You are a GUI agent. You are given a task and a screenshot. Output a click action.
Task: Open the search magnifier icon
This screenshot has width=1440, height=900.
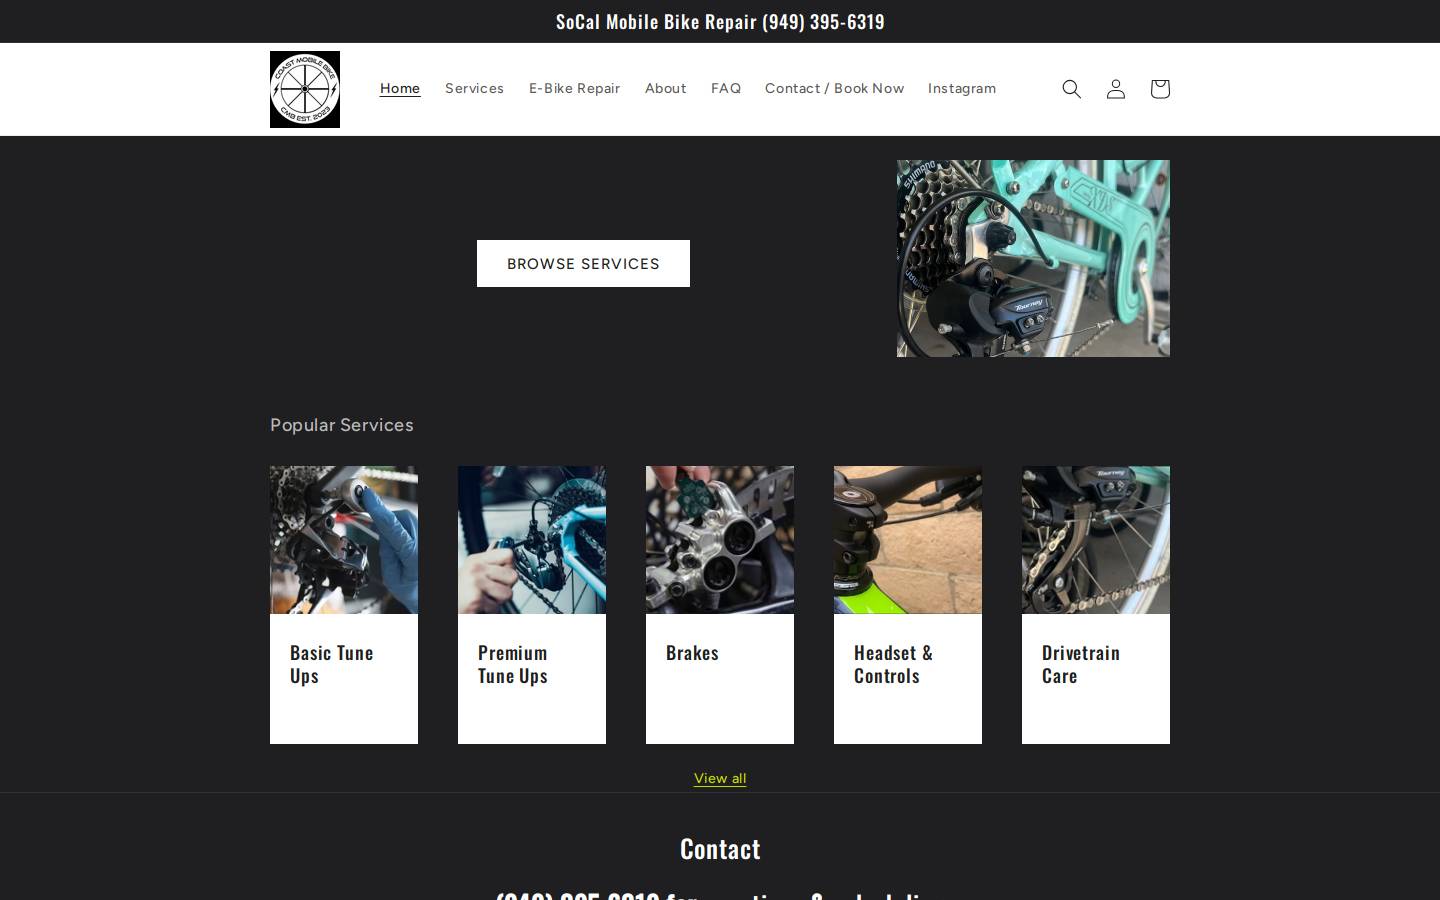tap(1071, 89)
